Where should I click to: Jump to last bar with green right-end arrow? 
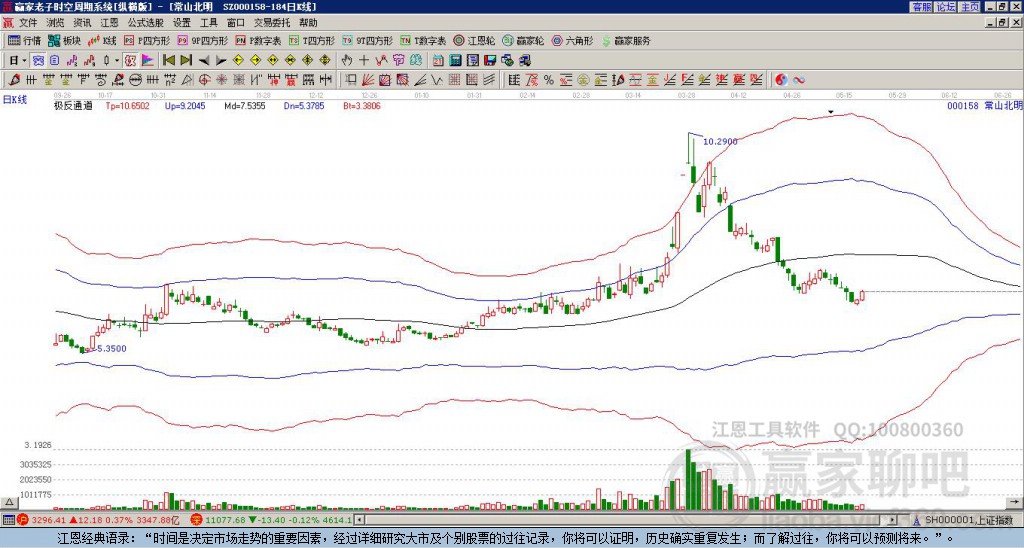186,60
